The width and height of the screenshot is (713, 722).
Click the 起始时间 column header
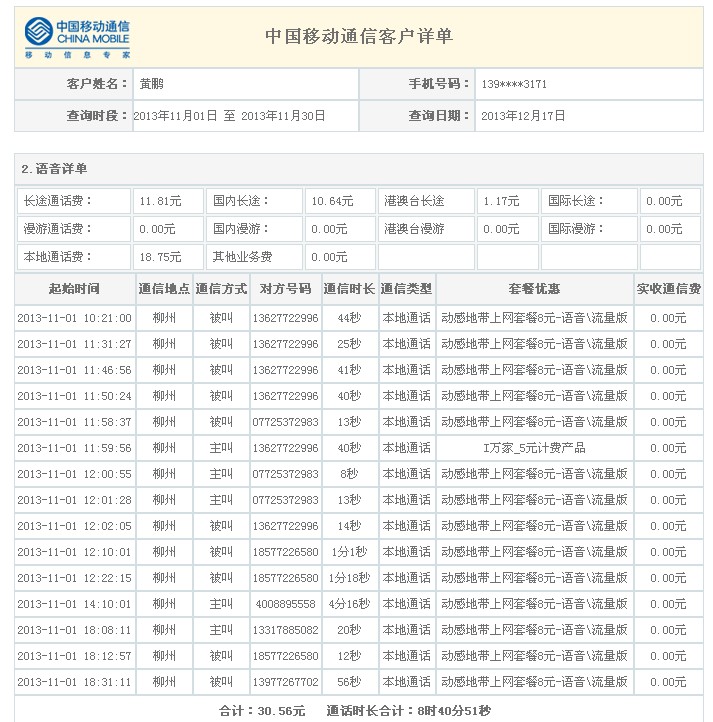click(x=74, y=289)
